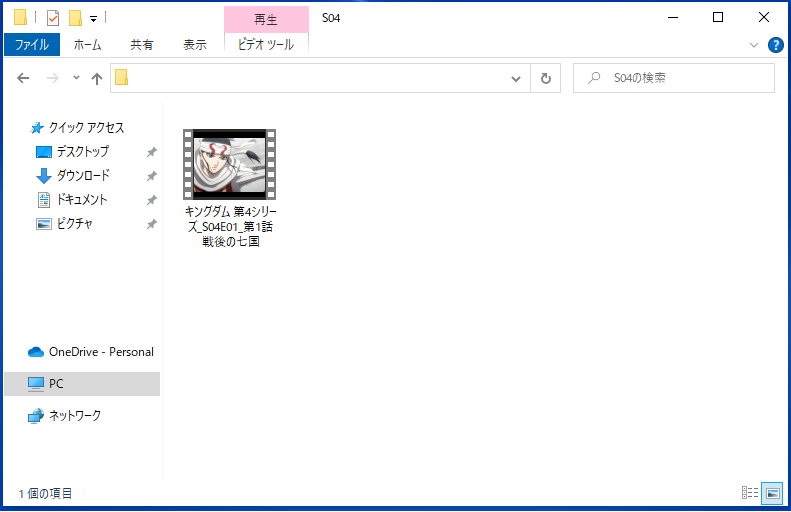Image resolution: width=791 pixels, height=512 pixels.
Task: Select ネットワーク in the navigation pane
Action: pos(65,416)
